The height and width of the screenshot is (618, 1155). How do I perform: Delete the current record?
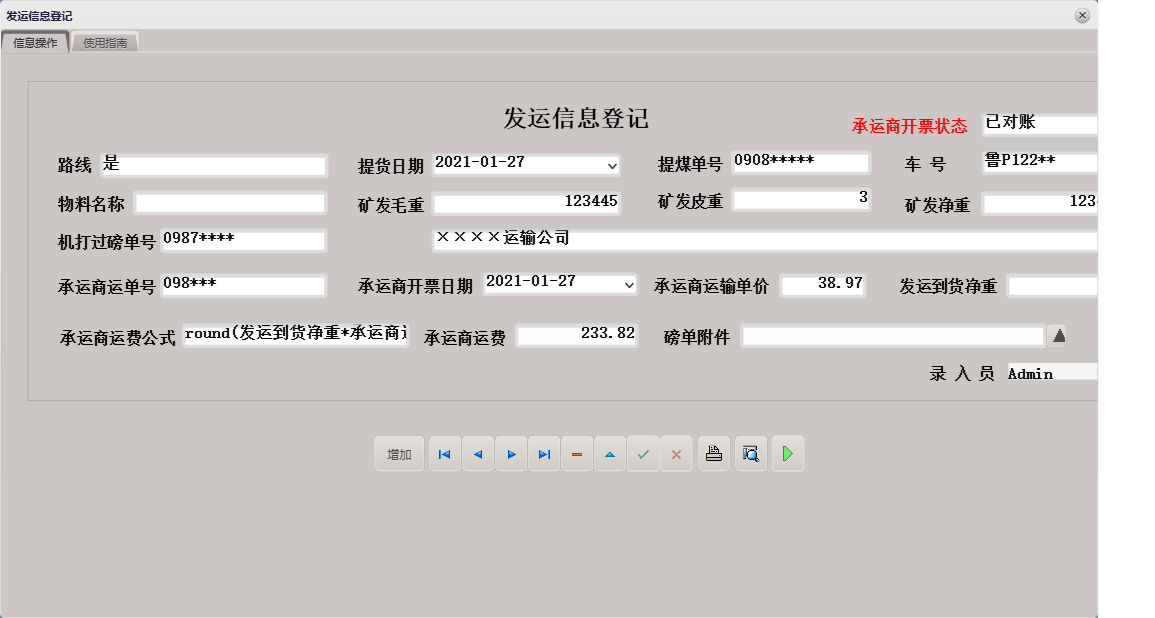[577, 453]
